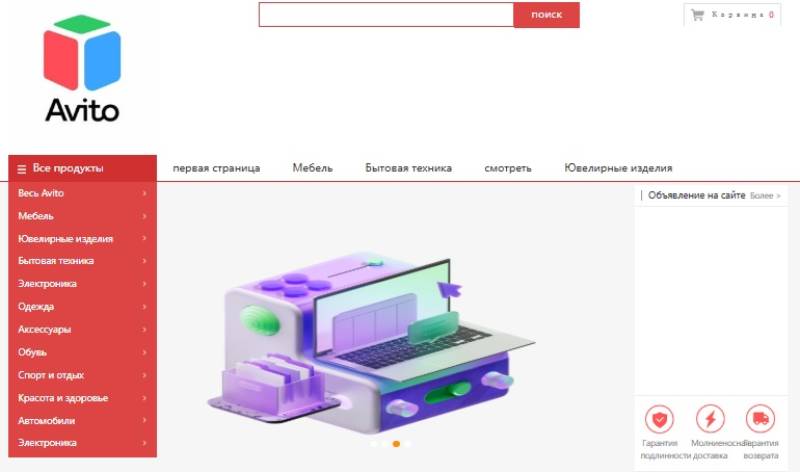
Task: Select the last carousel slide dot
Action: click(407, 444)
